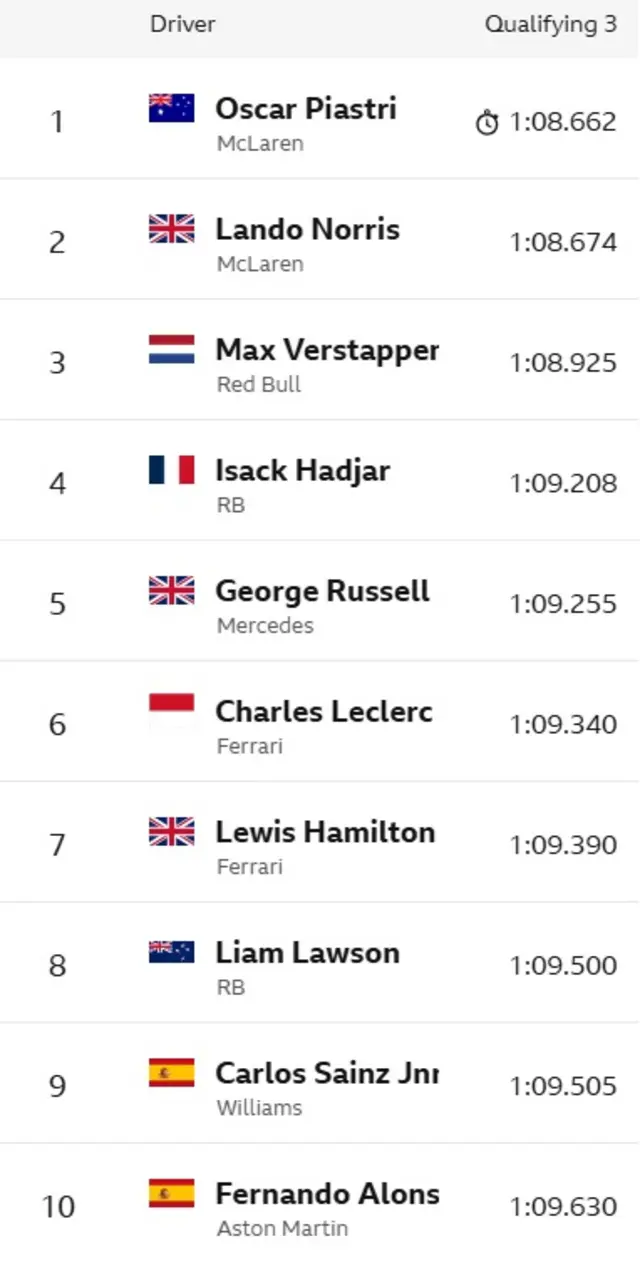
Task: Click the Mercedes team label under Russell
Action: pyautogui.click(x=265, y=626)
